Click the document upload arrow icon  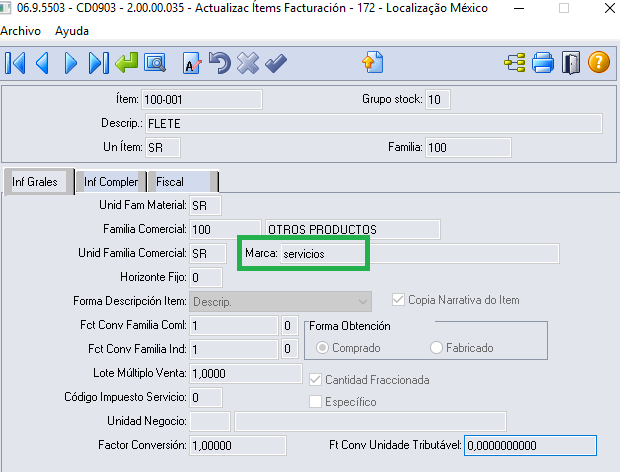point(373,62)
